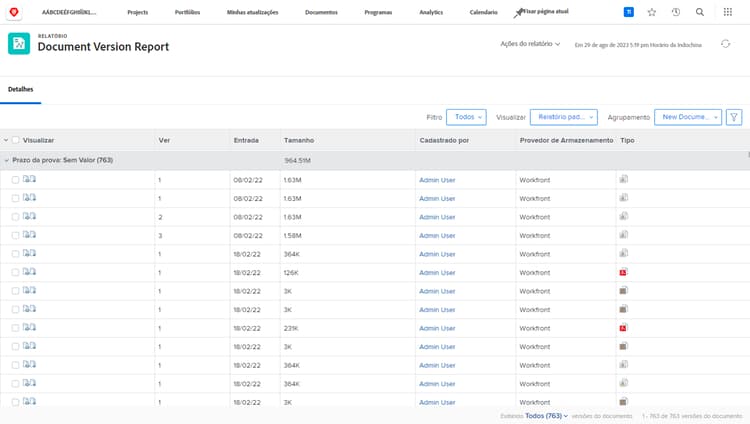Click the pin icon for Fixar página atual
This screenshot has width=750, height=424.
point(517,12)
